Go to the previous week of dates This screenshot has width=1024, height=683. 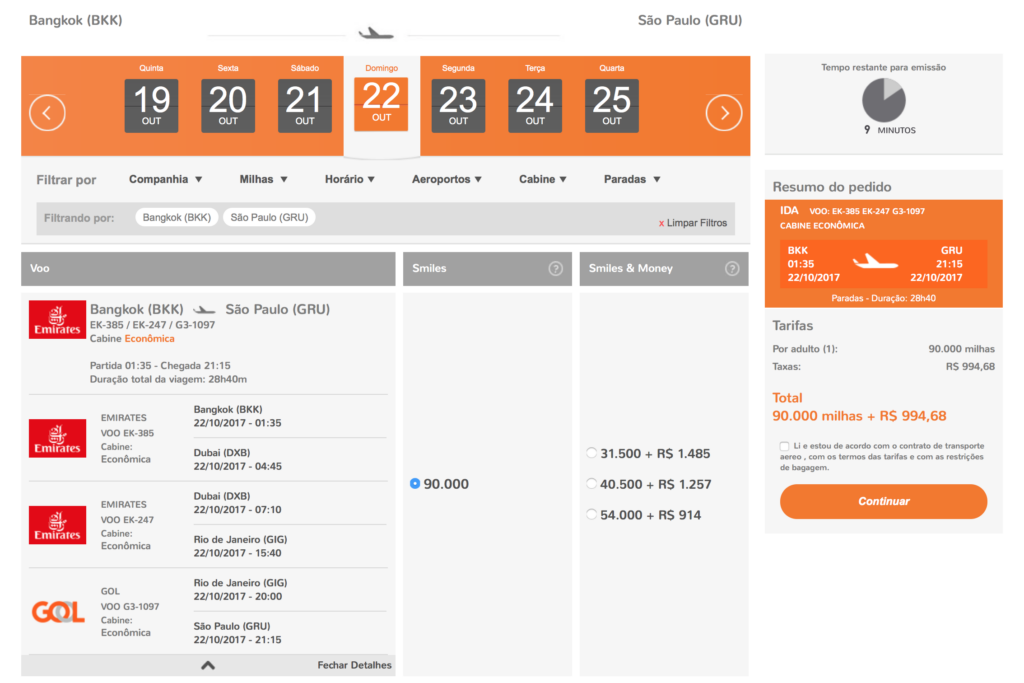47,113
